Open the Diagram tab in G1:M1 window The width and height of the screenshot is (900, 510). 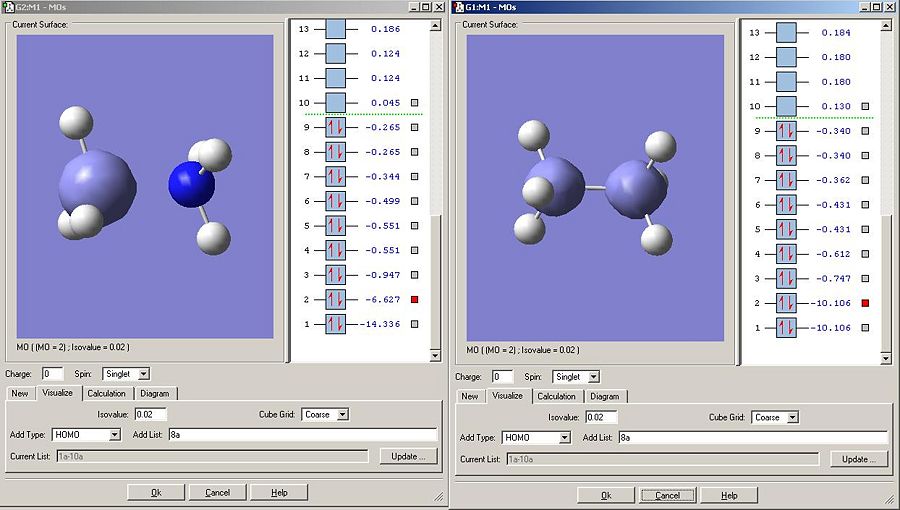[604, 396]
